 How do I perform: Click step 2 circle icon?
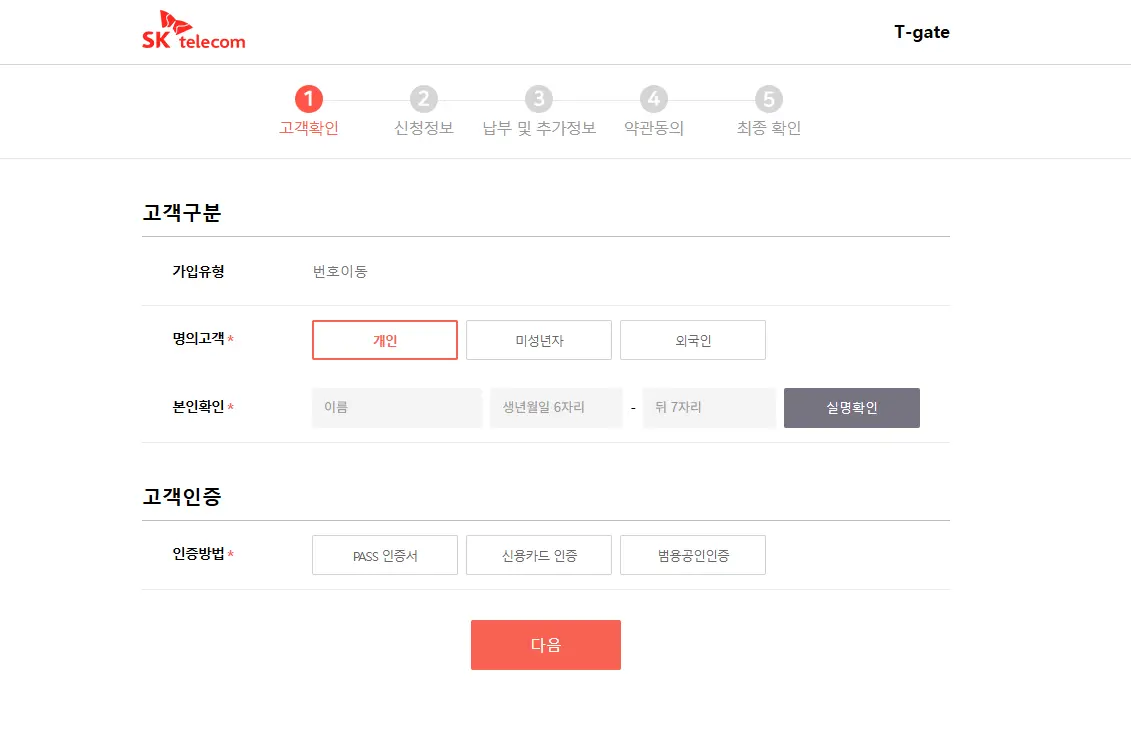tap(424, 99)
